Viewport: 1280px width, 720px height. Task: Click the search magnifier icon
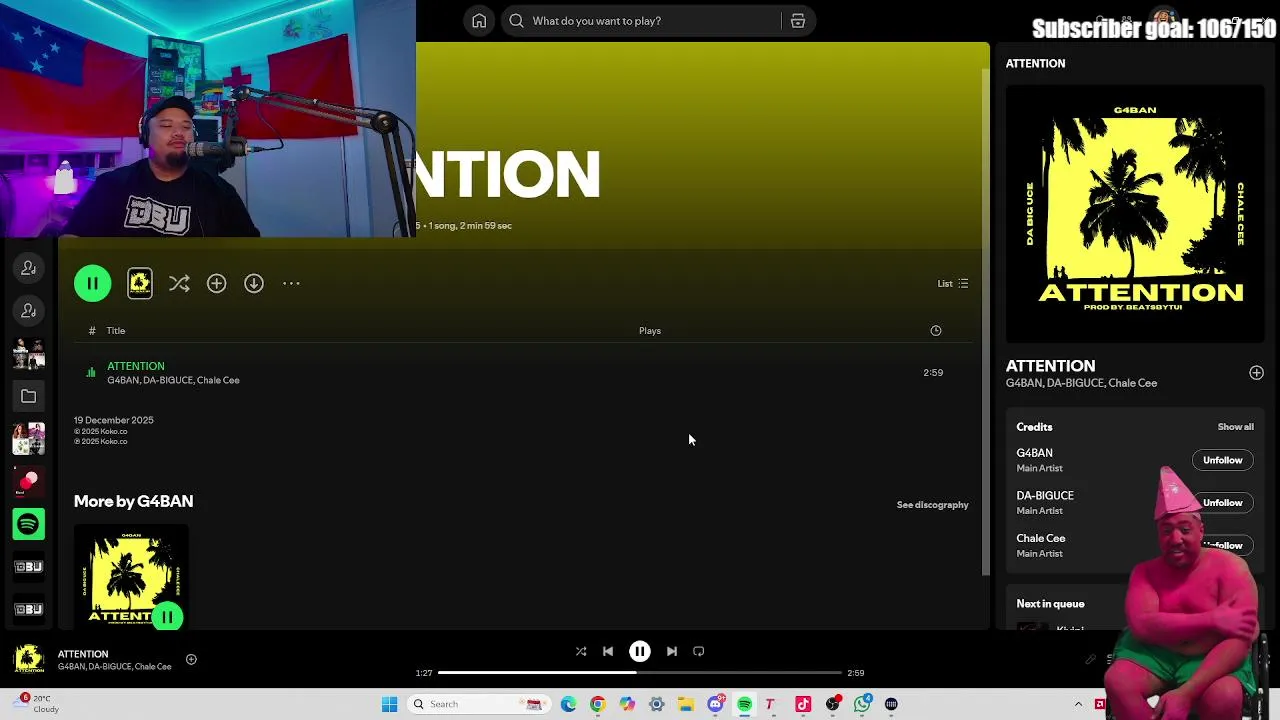[x=516, y=21]
